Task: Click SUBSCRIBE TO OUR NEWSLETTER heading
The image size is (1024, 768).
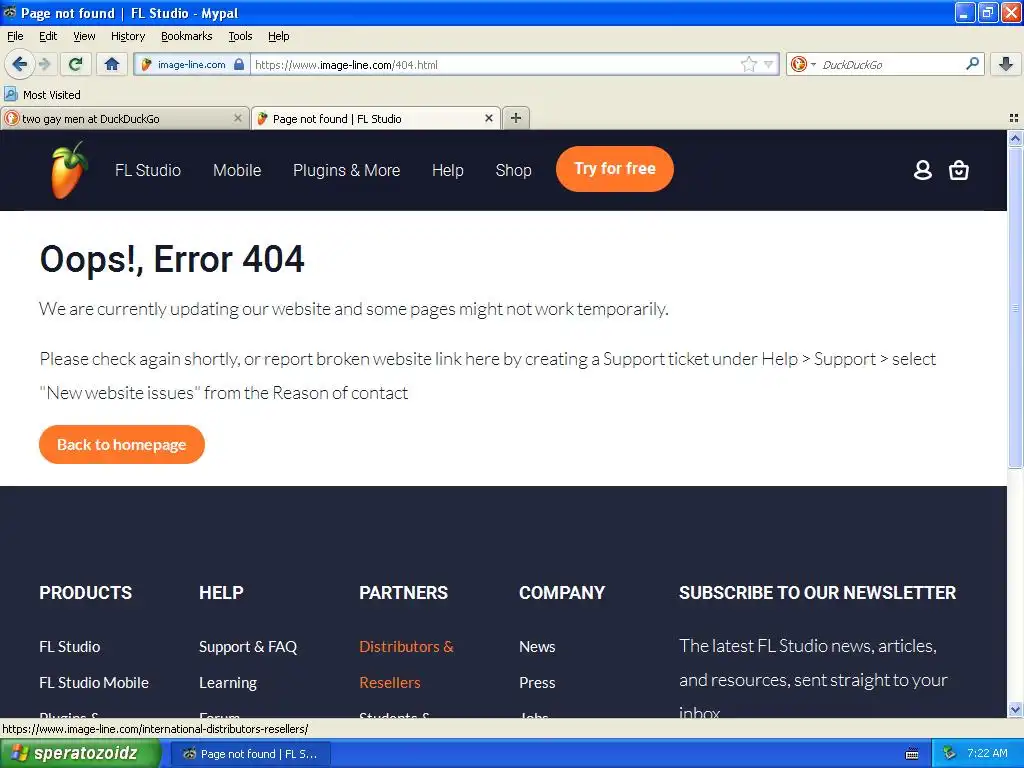Action: [817, 592]
